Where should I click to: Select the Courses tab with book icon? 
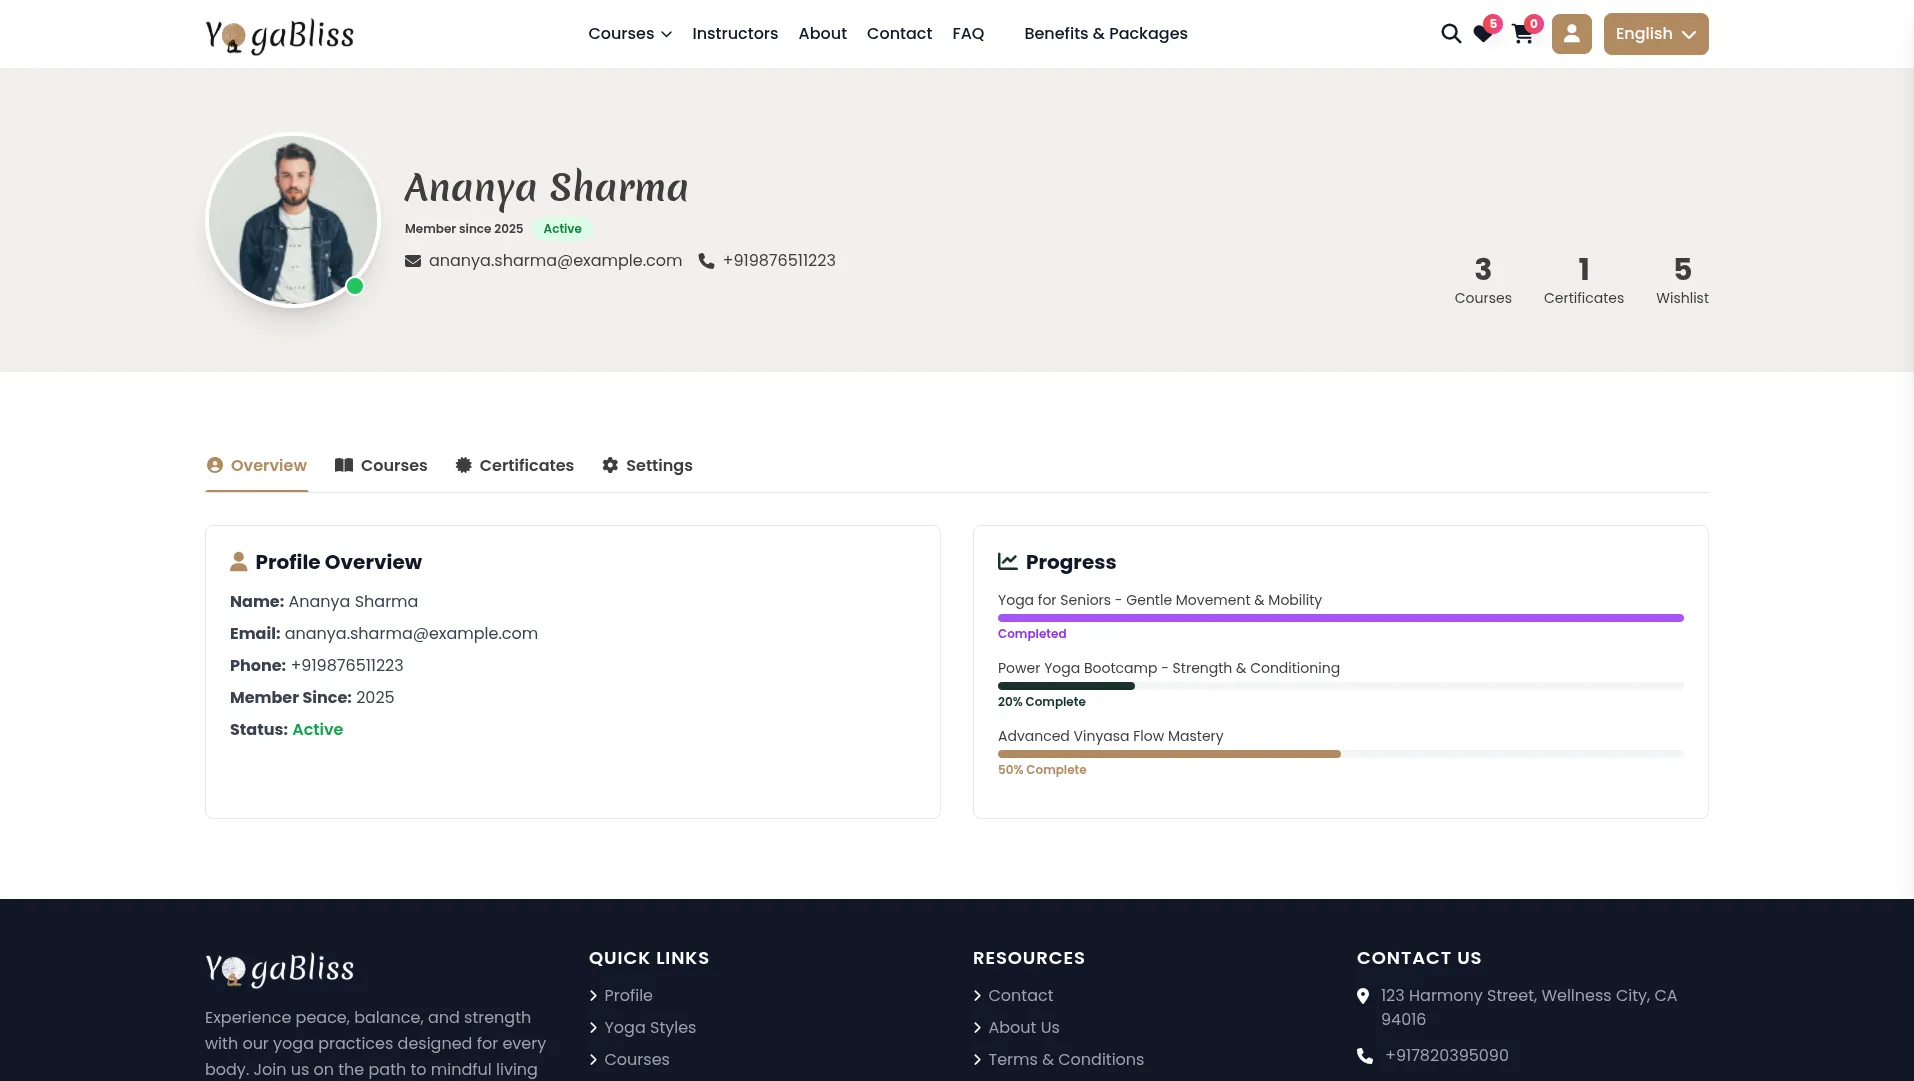pos(380,466)
